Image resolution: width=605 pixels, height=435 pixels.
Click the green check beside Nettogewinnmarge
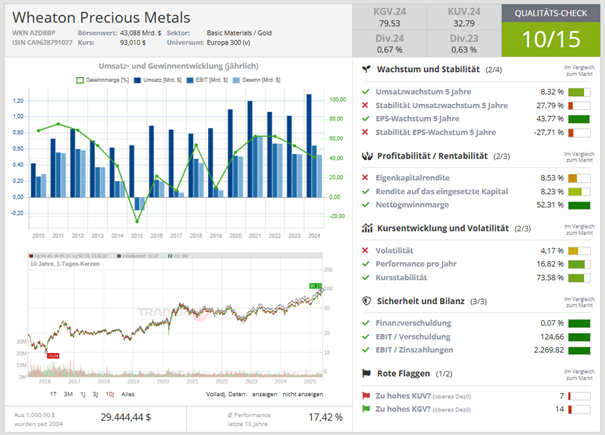365,205
